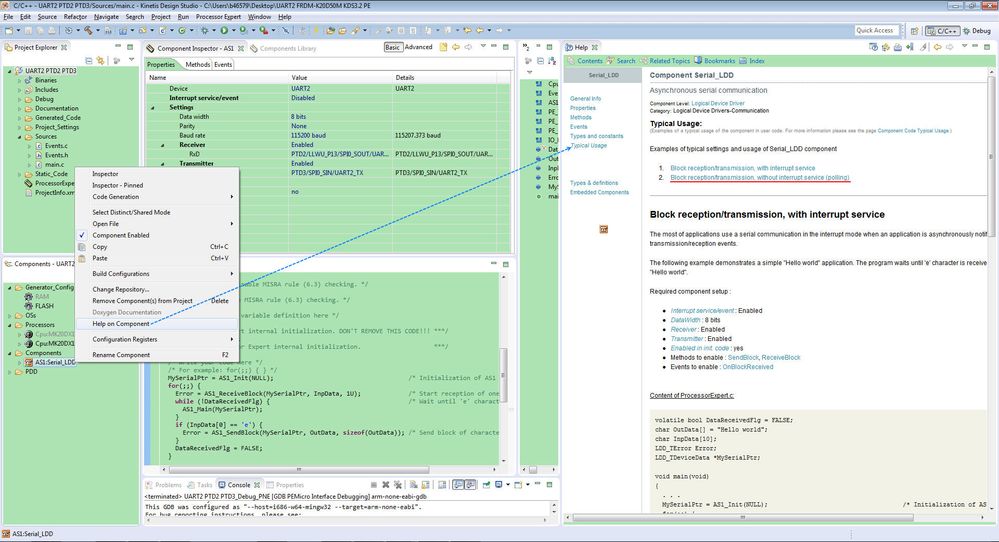Click the Help view print icon
Viewport: 999px width, 542px height.
tap(898, 47)
